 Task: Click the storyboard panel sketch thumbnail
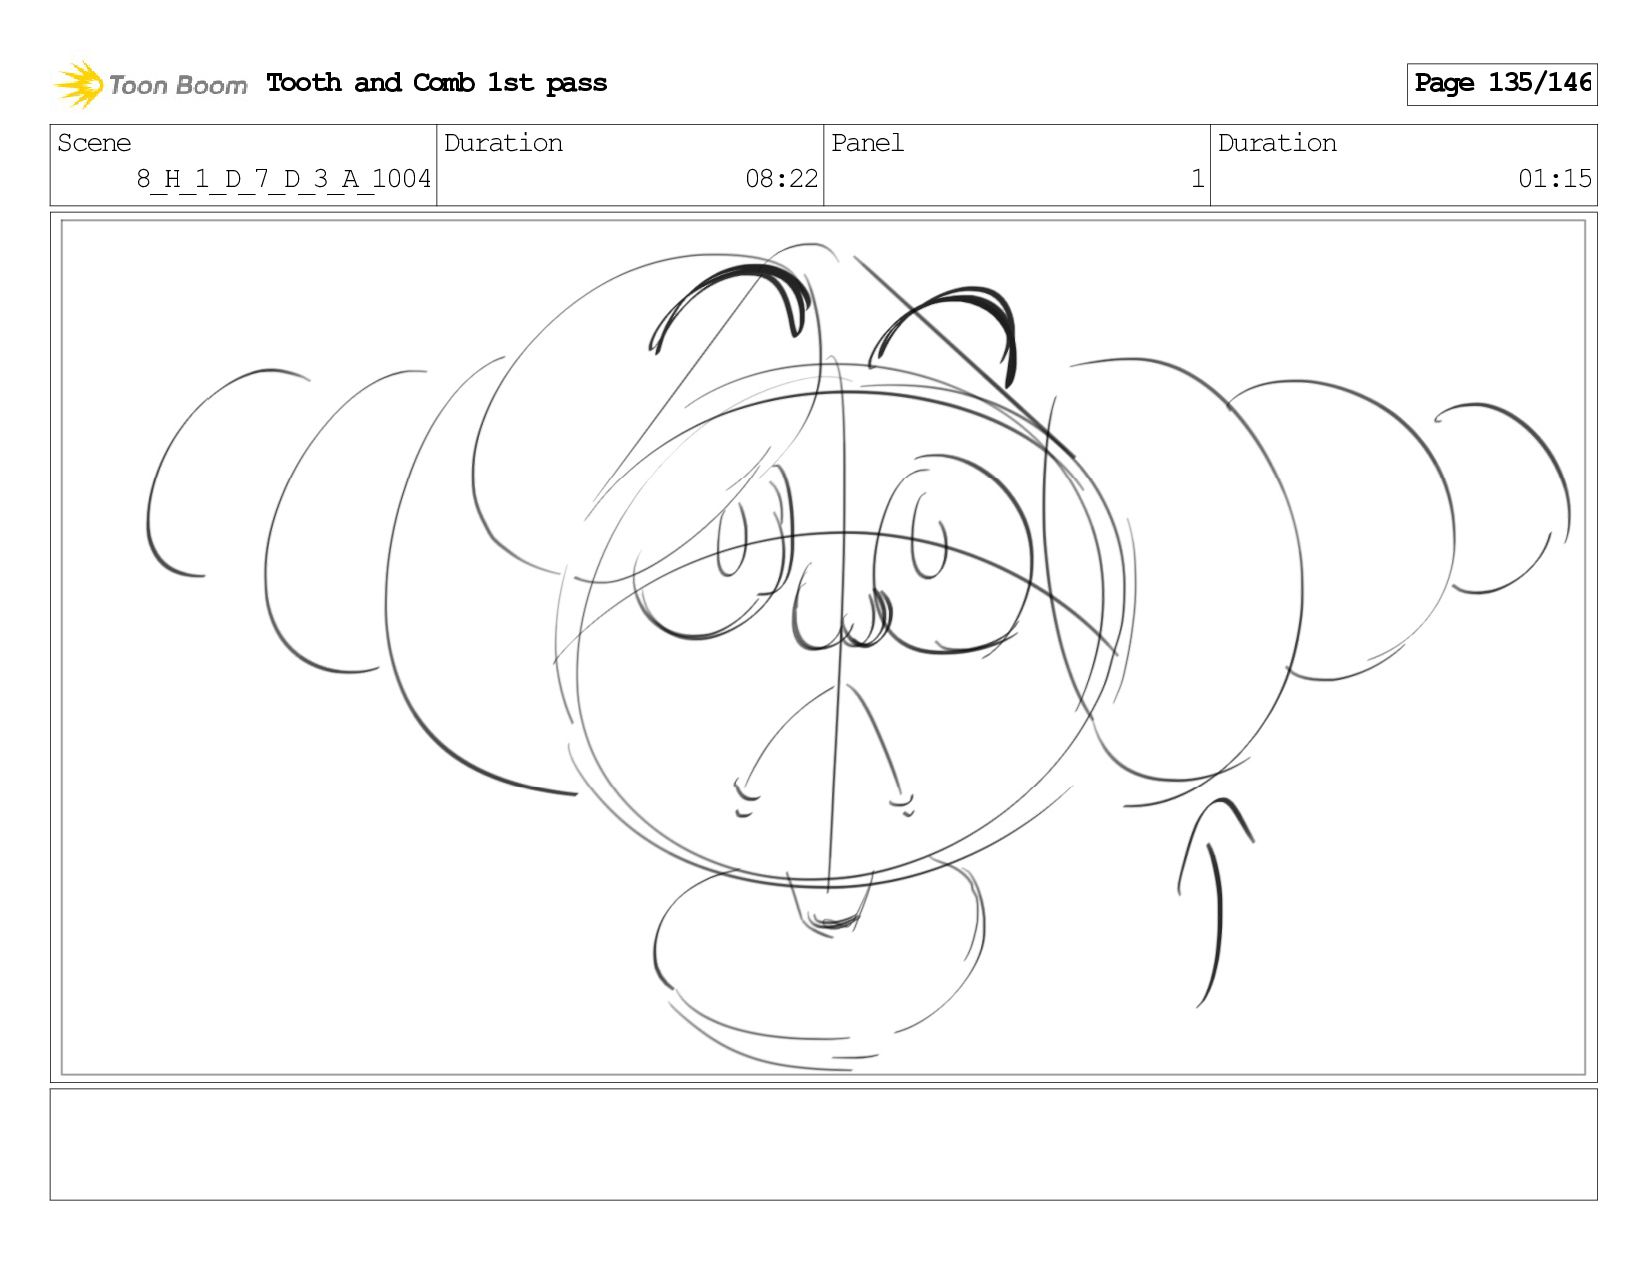coord(823,647)
